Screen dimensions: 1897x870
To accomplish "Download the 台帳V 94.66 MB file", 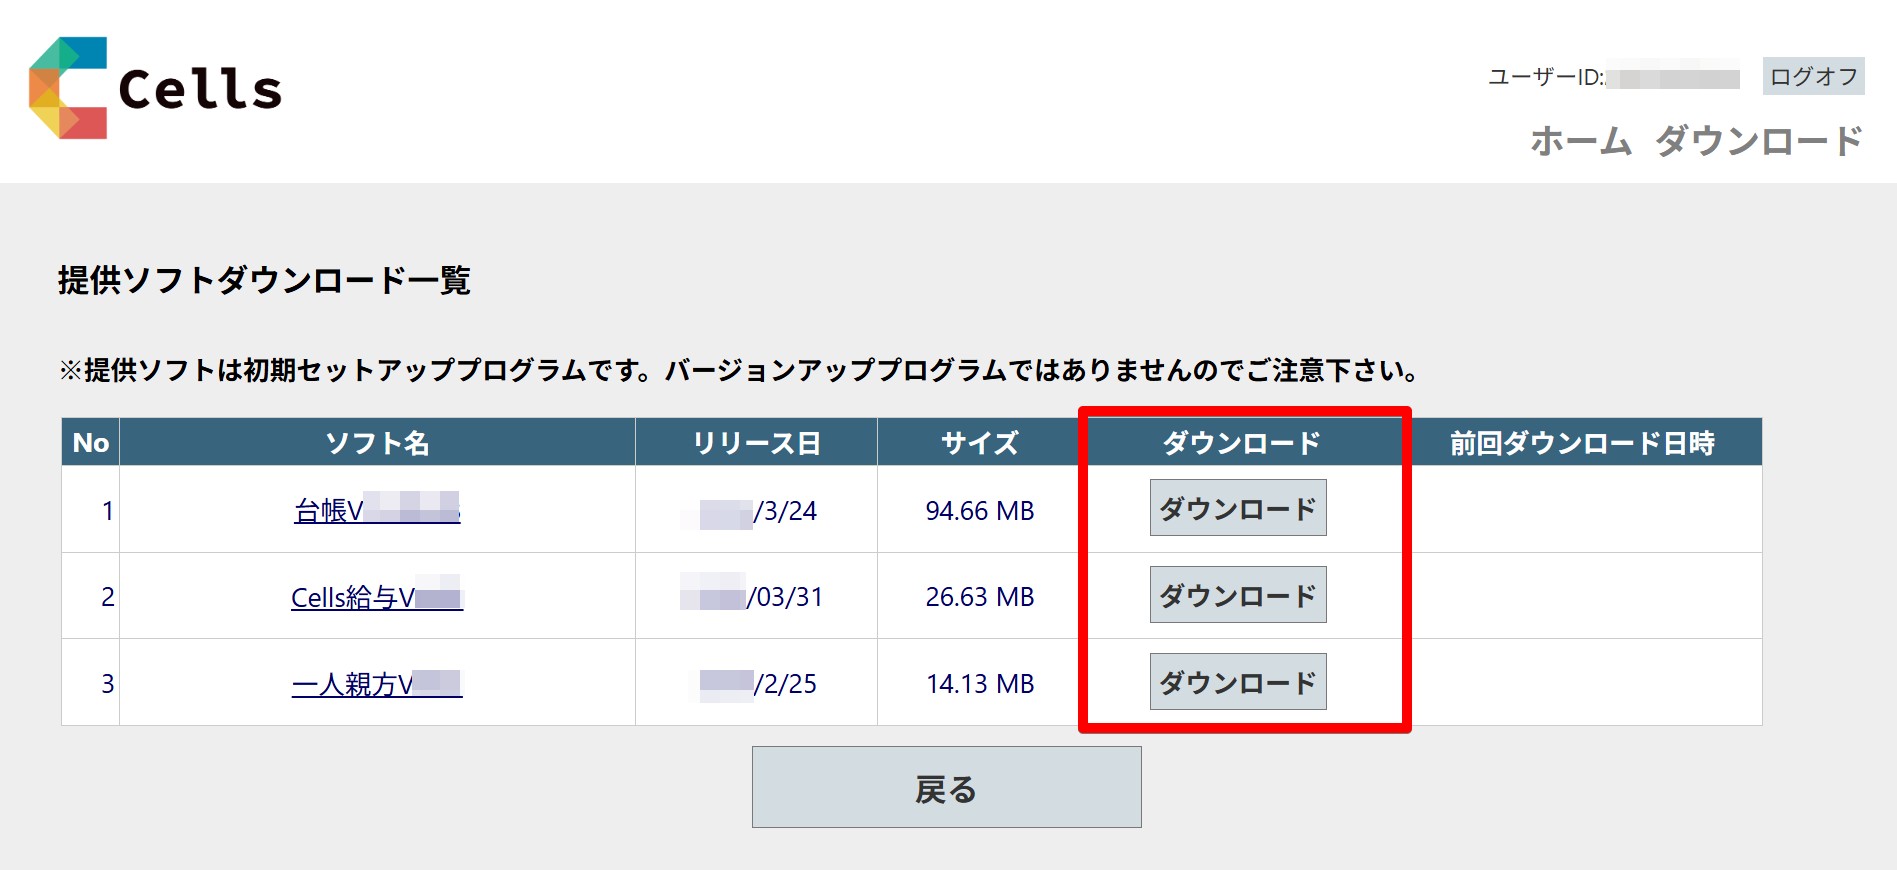I will (1238, 508).
